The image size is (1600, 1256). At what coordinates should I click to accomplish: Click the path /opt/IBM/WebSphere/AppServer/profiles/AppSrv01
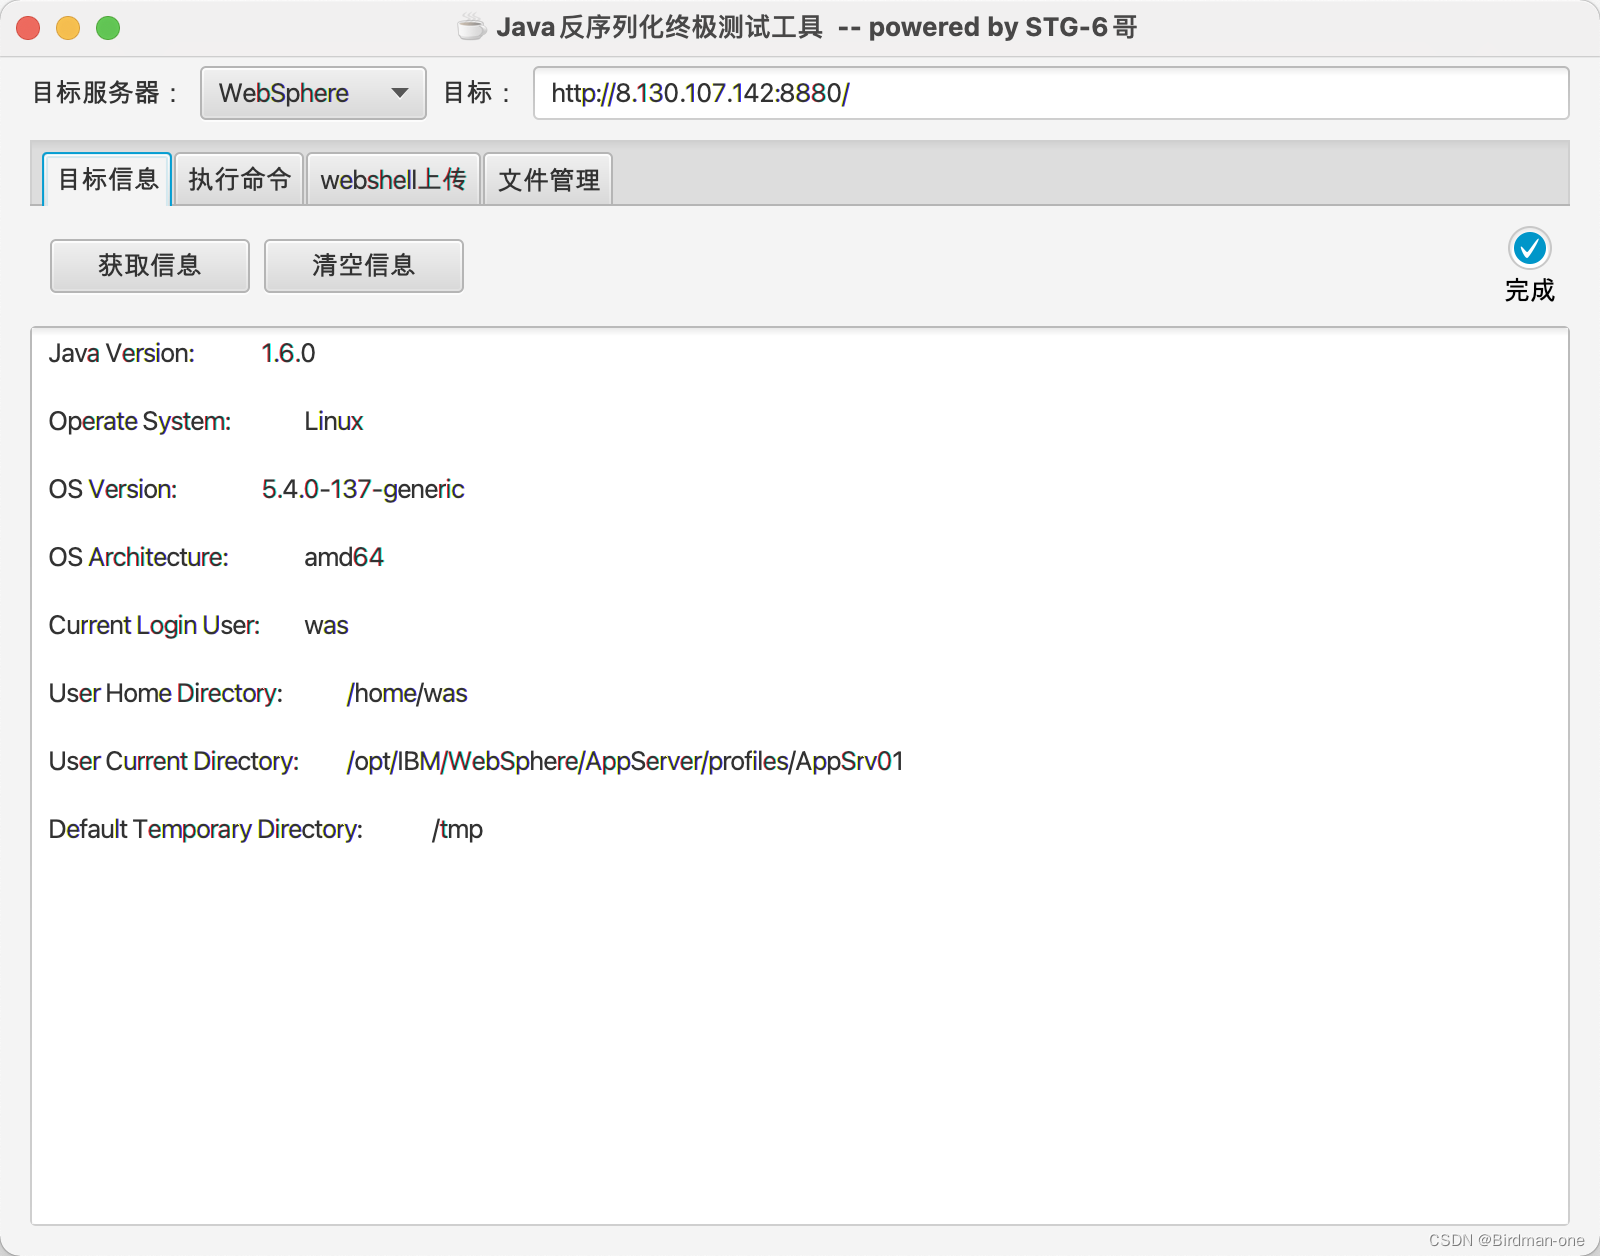625,761
